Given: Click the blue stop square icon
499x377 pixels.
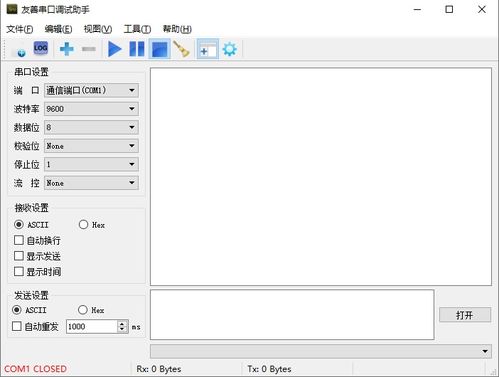Looking at the screenshot, I should (160, 49).
